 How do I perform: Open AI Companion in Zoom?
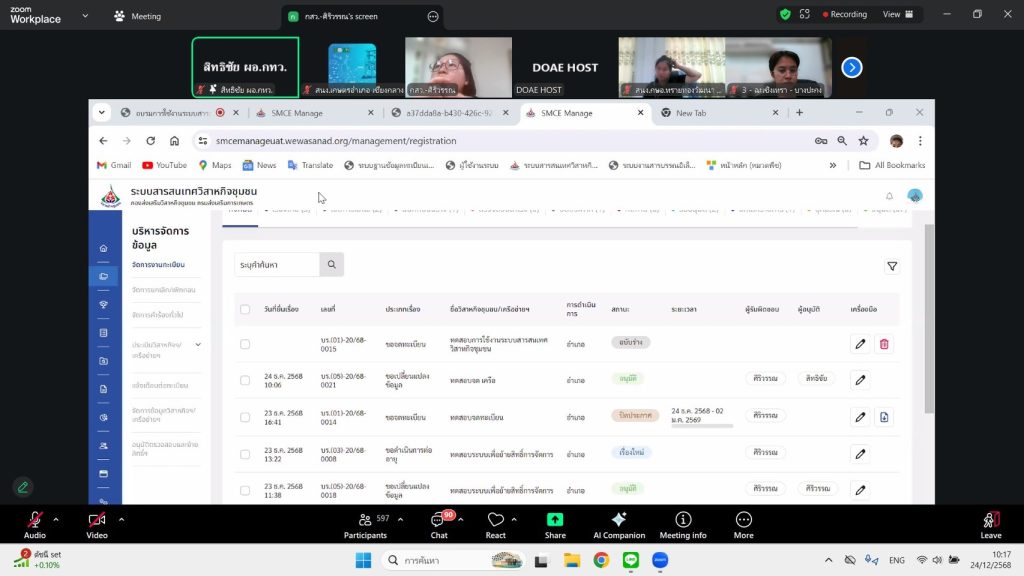[619, 520]
